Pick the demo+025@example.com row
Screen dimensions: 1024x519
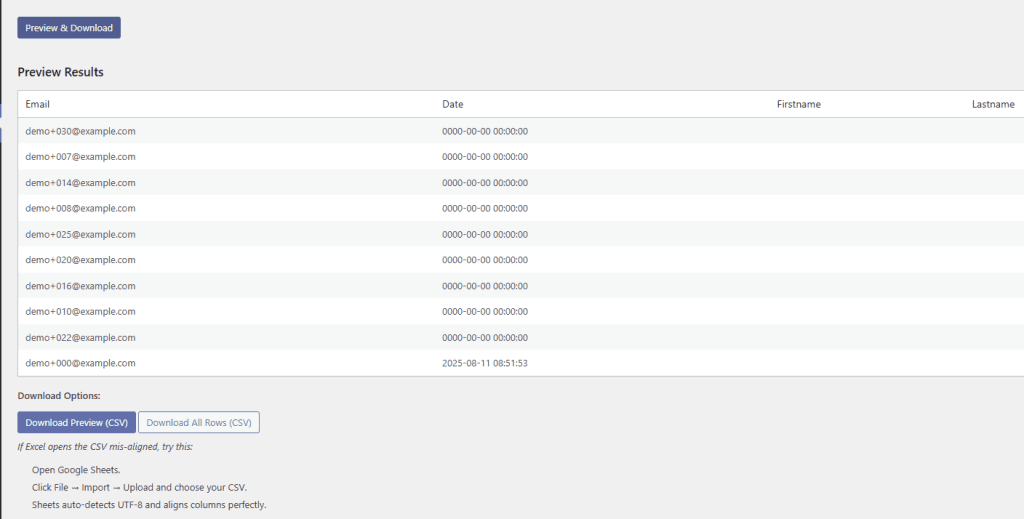coord(80,234)
